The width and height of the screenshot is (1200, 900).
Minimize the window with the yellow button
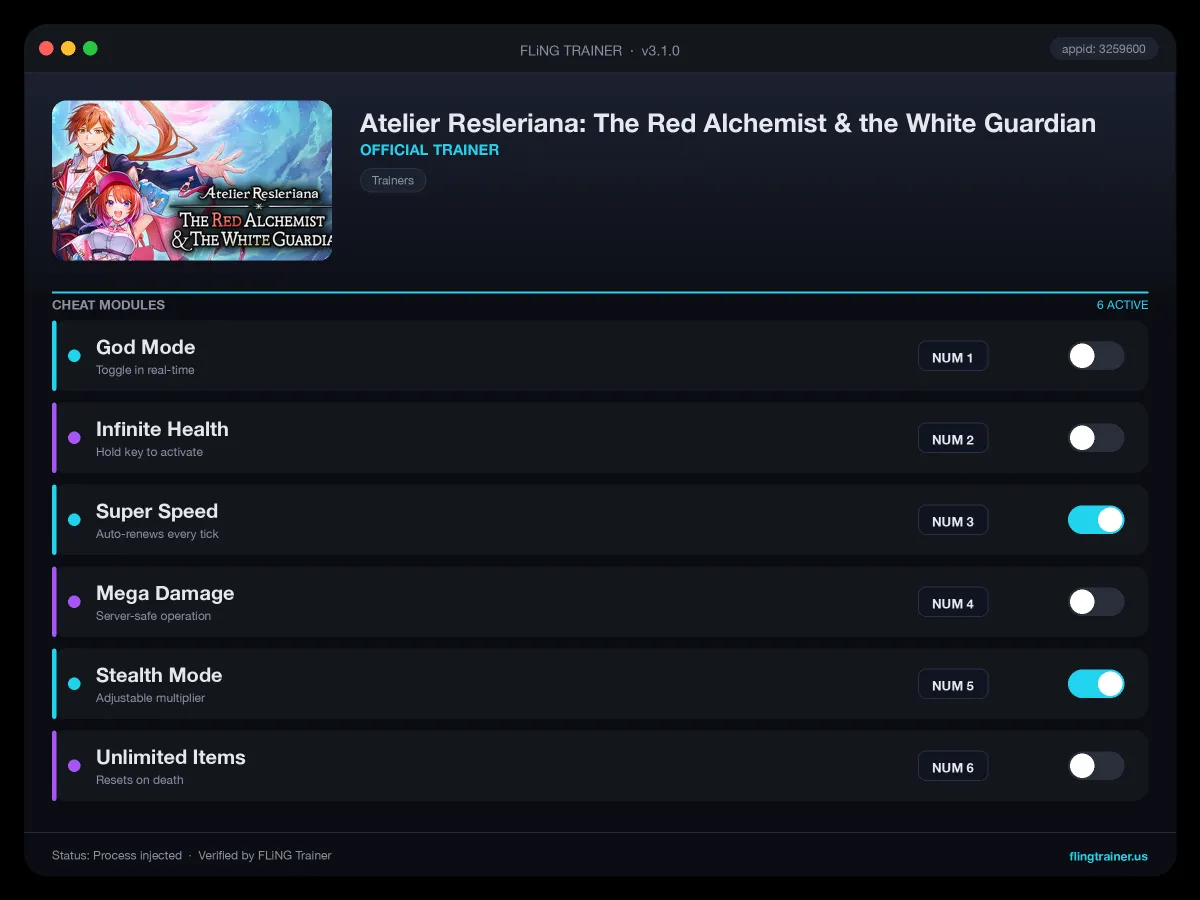point(68,48)
